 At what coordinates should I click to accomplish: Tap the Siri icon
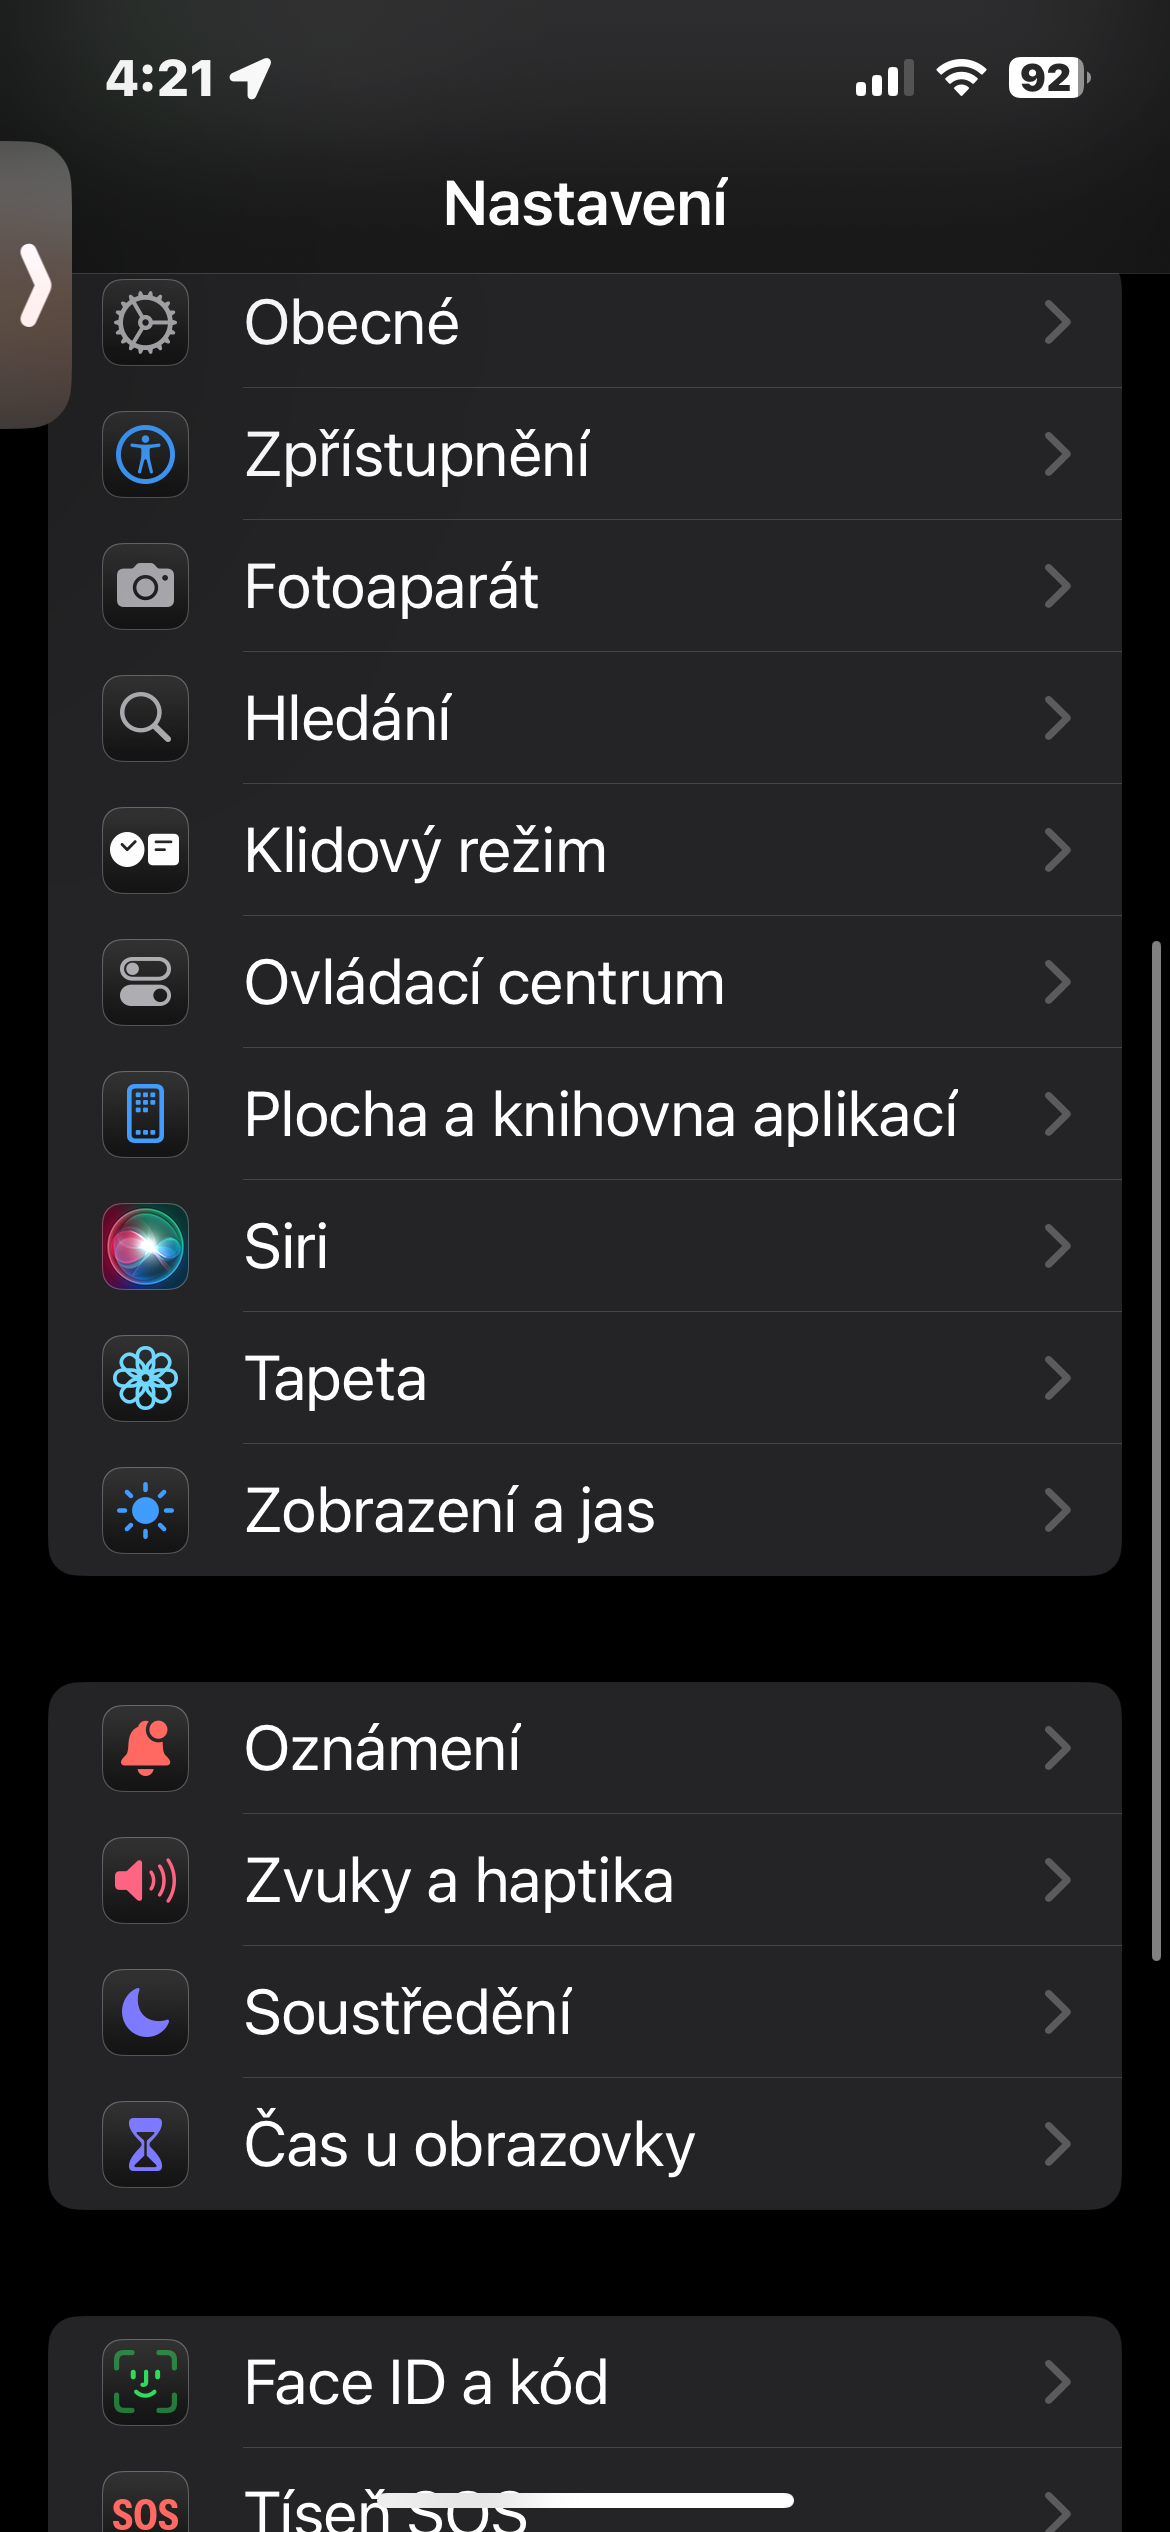click(145, 1247)
